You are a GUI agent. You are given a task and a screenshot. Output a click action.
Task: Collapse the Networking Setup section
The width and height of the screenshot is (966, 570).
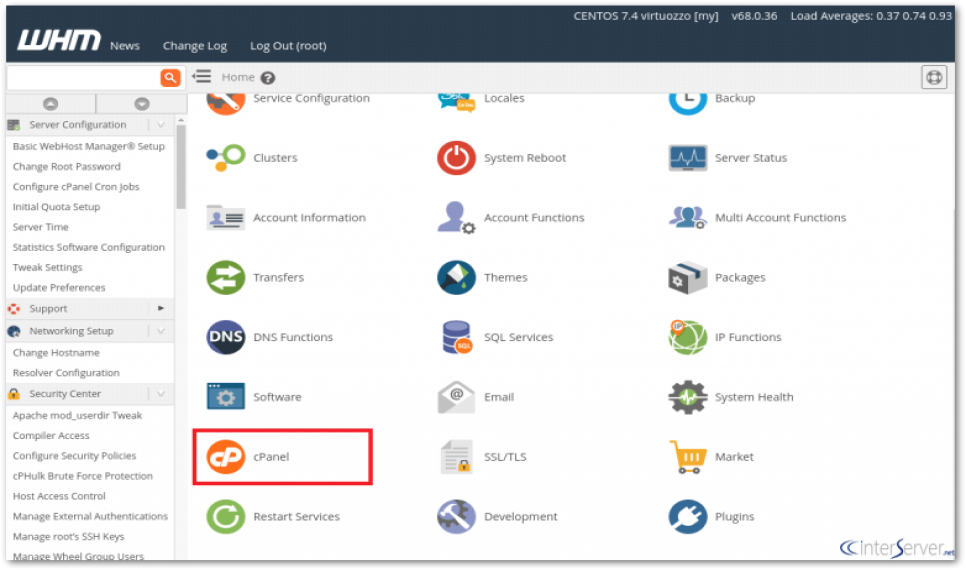click(x=161, y=331)
